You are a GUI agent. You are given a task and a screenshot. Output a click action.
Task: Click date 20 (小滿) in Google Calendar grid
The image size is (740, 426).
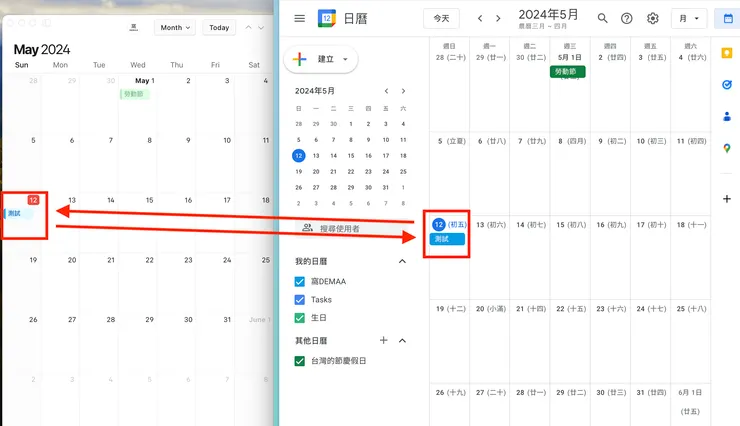click(x=491, y=309)
